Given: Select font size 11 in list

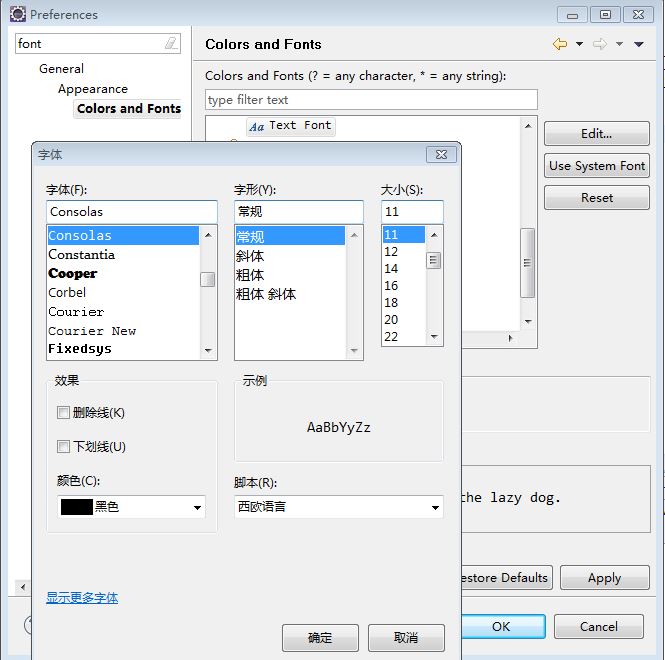Looking at the screenshot, I should click(x=403, y=235).
